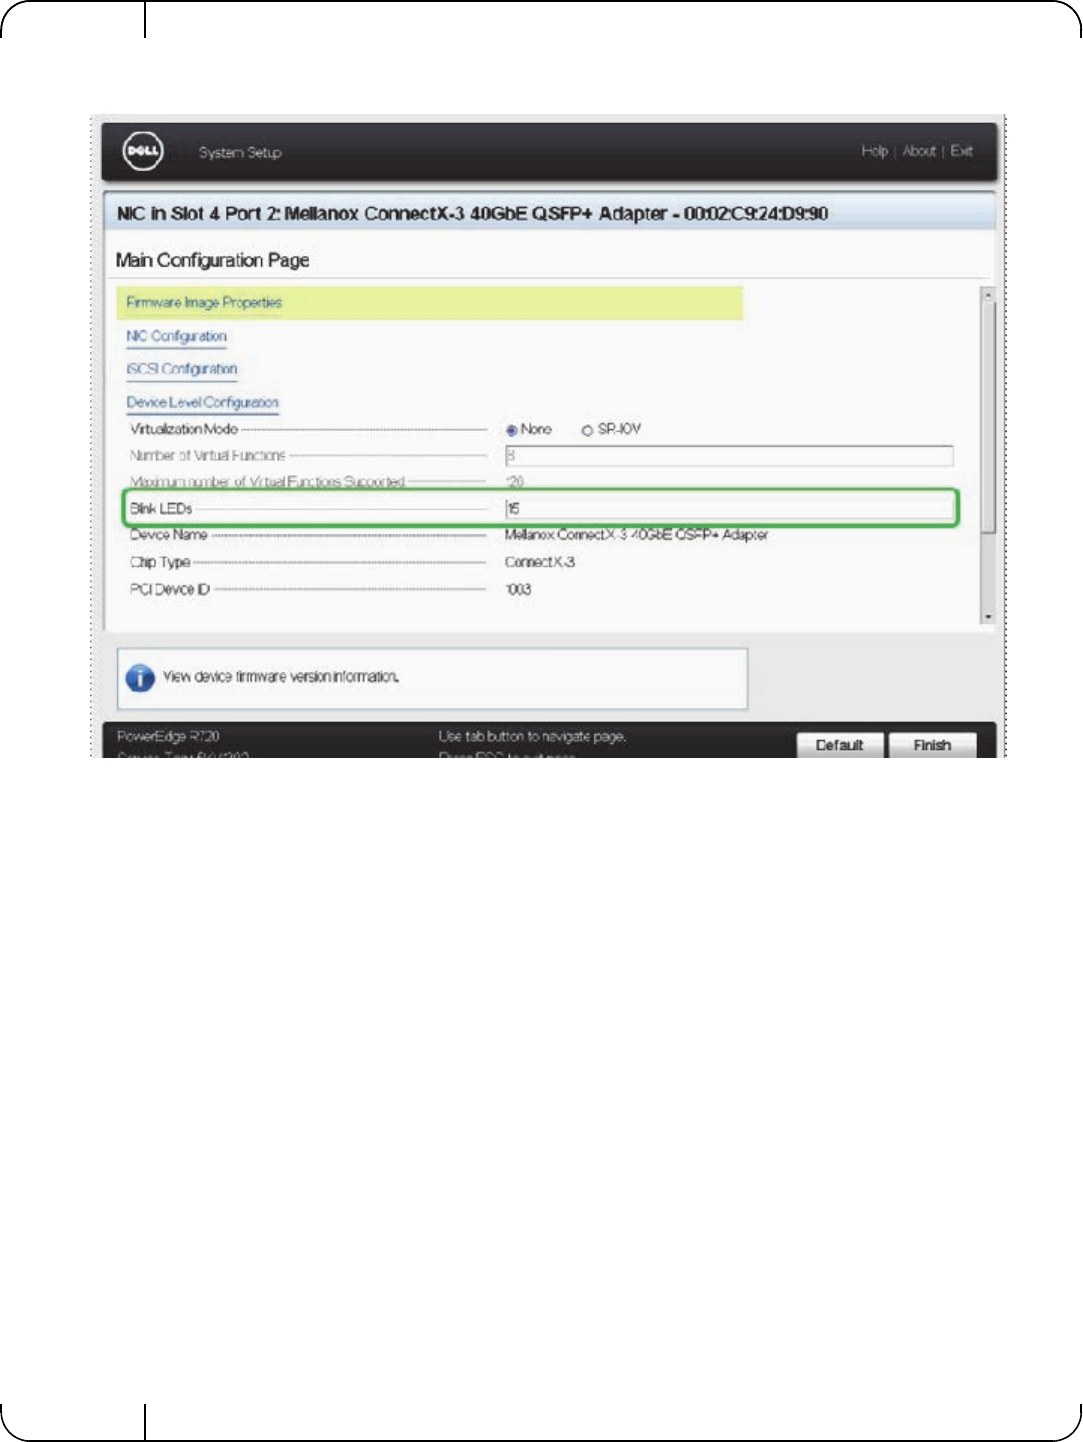The width and height of the screenshot is (1083, 1442).
Task: Click the Dell logo icon
Action: pos(143,152)
